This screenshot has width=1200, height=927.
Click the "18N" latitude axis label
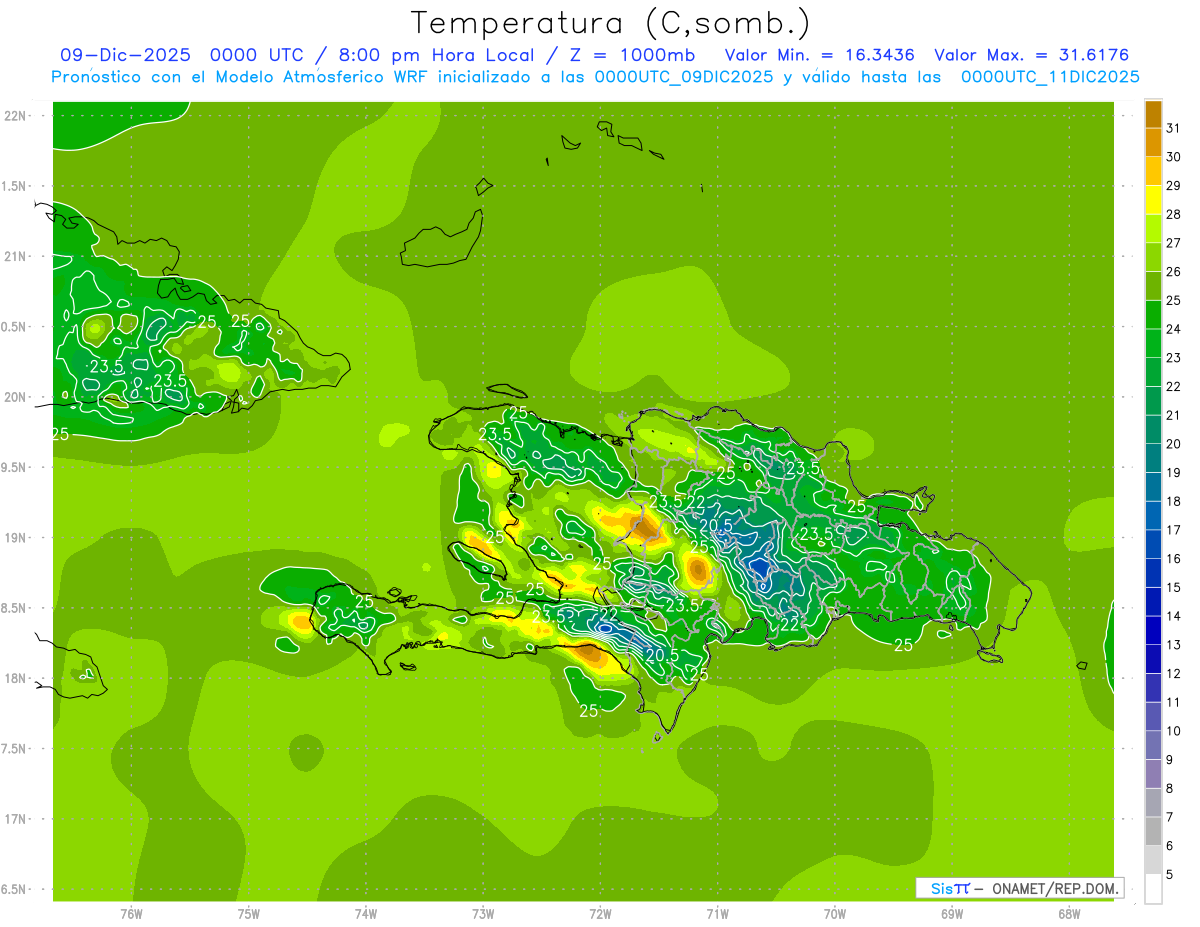point(16,678)
